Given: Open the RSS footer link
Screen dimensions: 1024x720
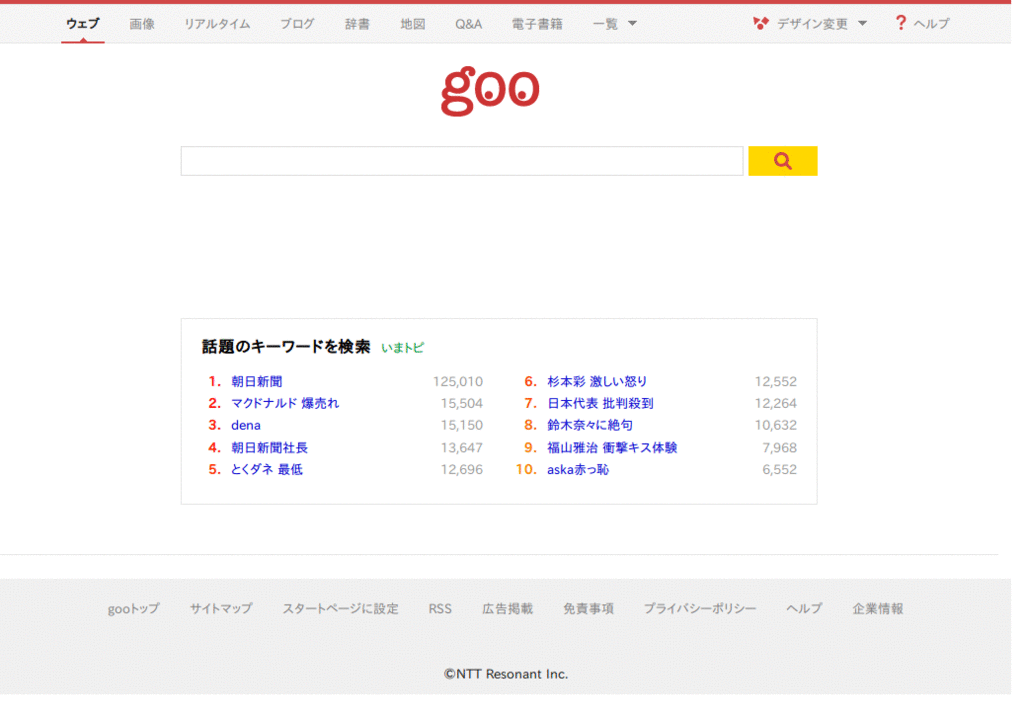Looking at the screenshot, I should 440,609.
